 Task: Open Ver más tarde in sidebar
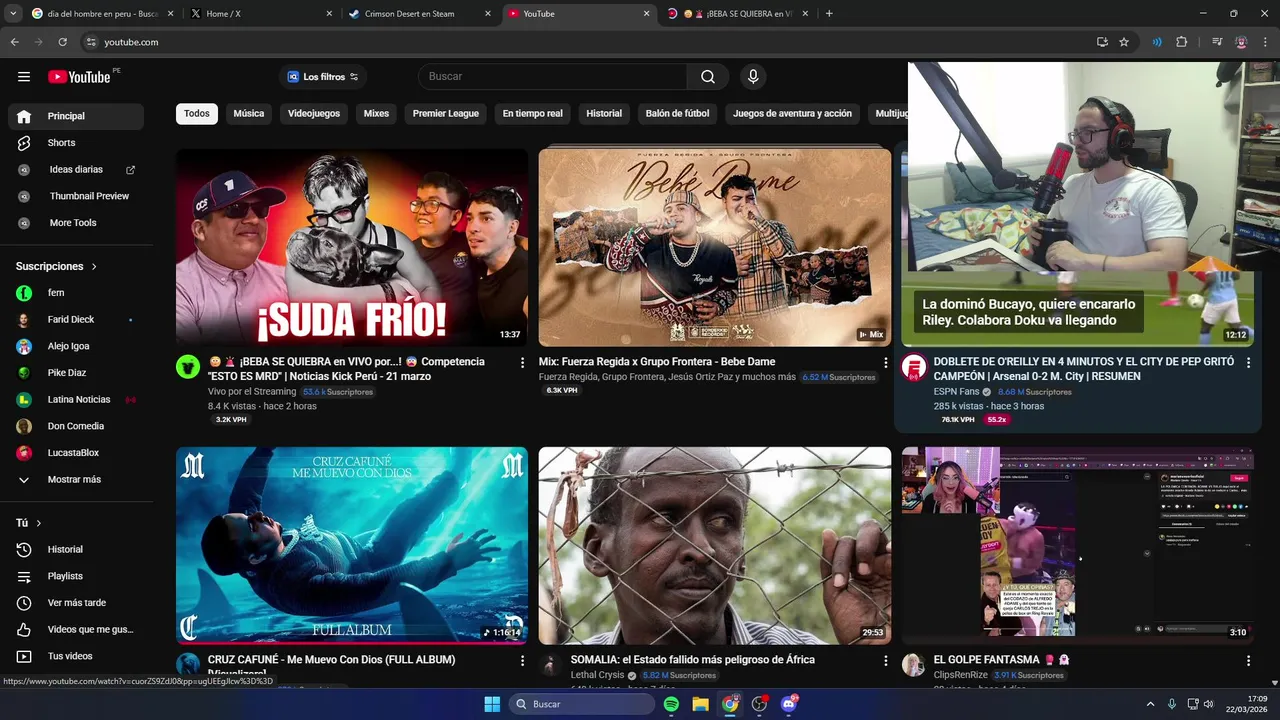76,603
